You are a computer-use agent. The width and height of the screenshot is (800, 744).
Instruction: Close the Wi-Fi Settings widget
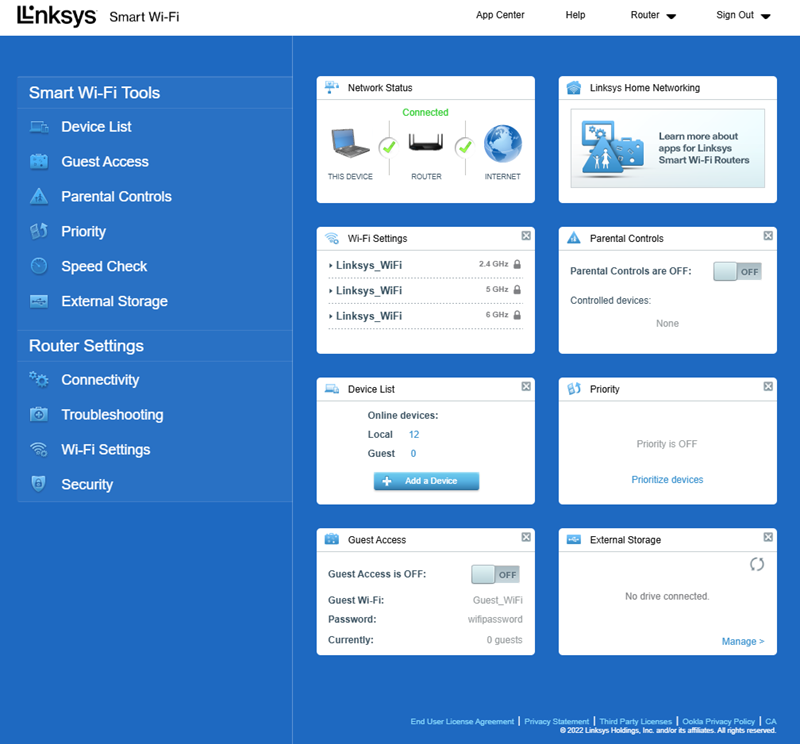[x=526, y=236]
